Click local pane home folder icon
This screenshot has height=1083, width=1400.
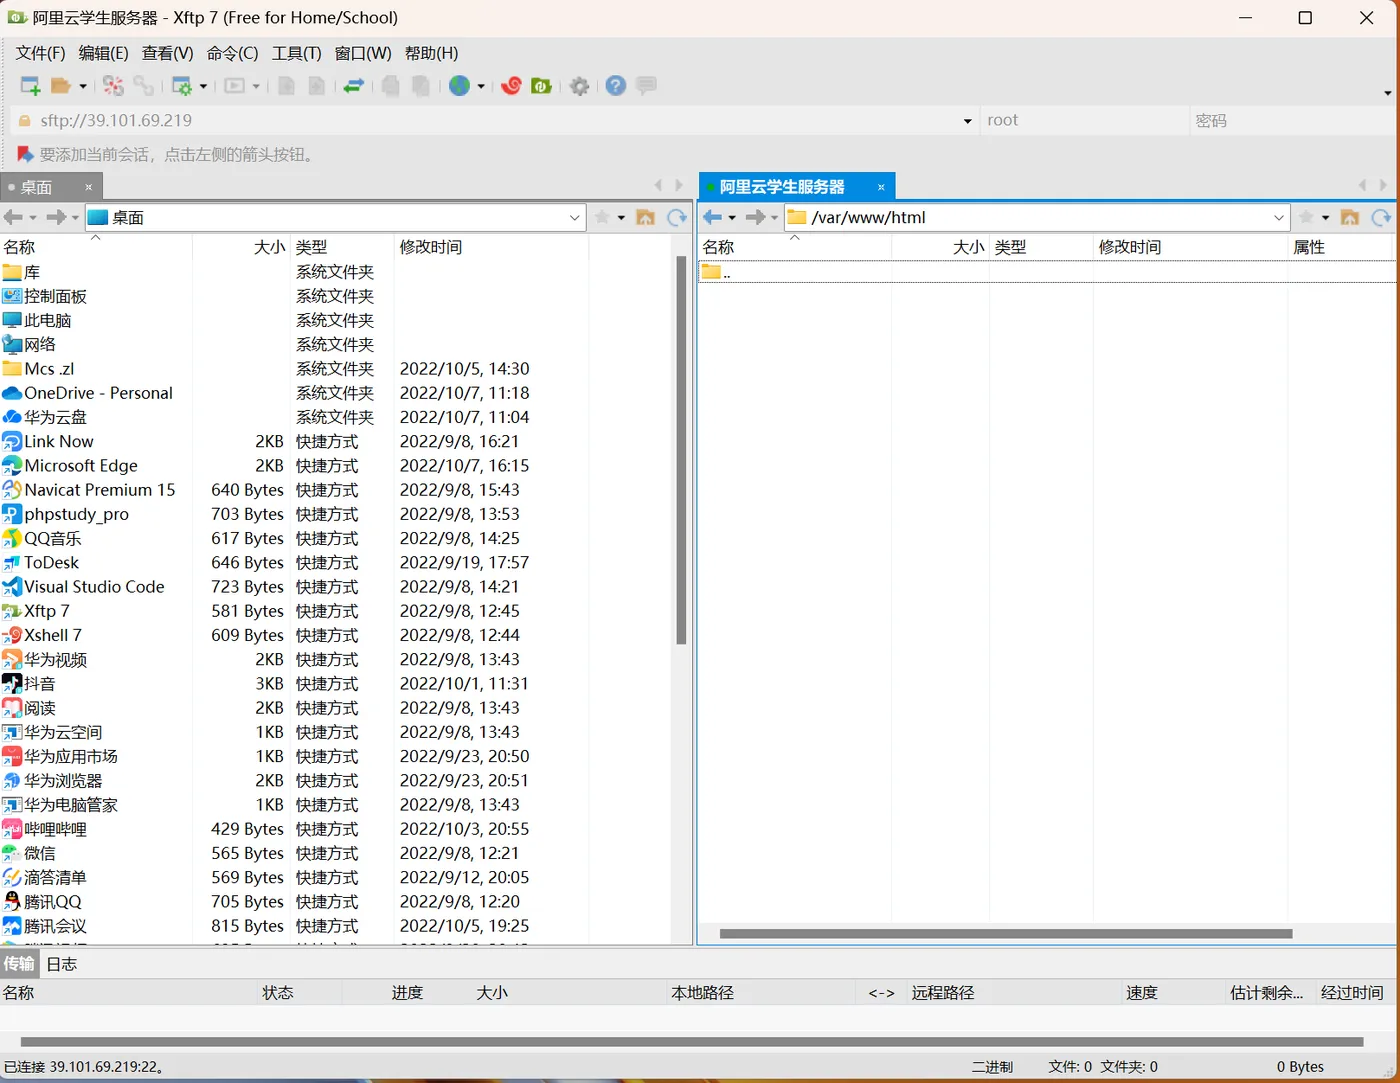pyautogui.click(x=645, y=217)
